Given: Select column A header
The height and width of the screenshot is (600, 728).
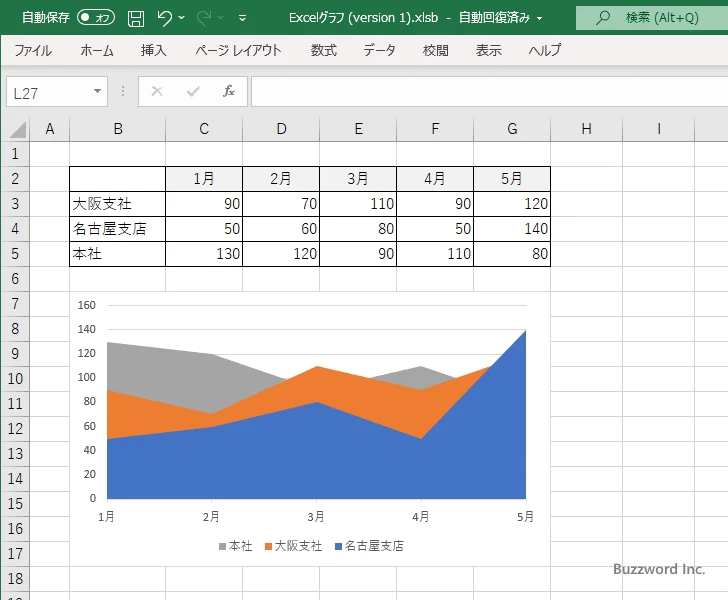Looking at the screenshot, I should pyautogui.click(x=50, y=129).
